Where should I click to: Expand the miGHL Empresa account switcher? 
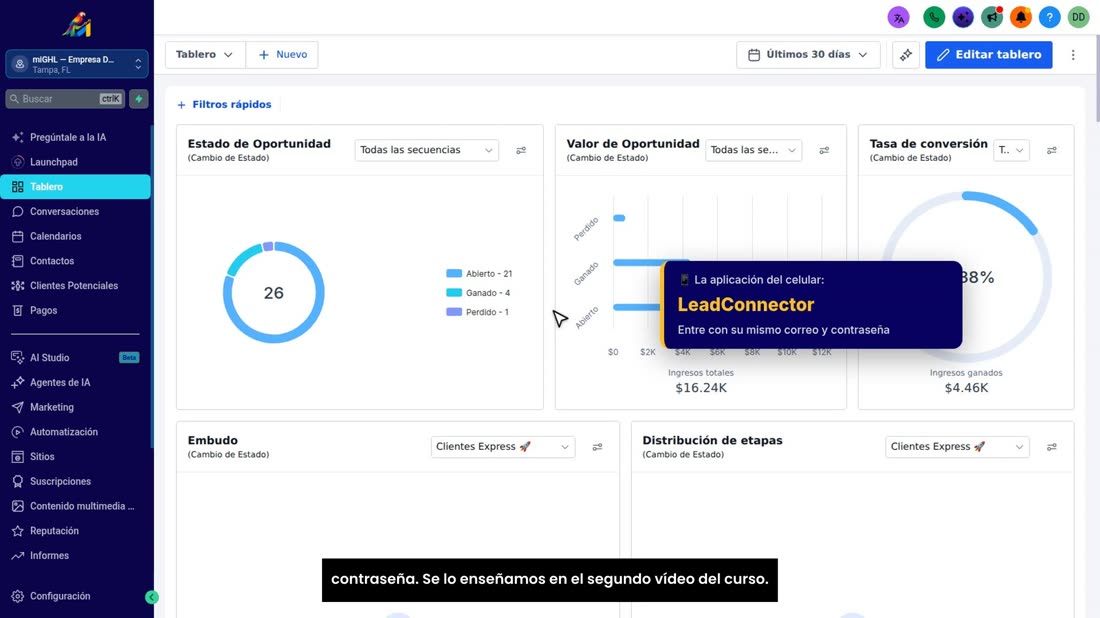[76, 64]
